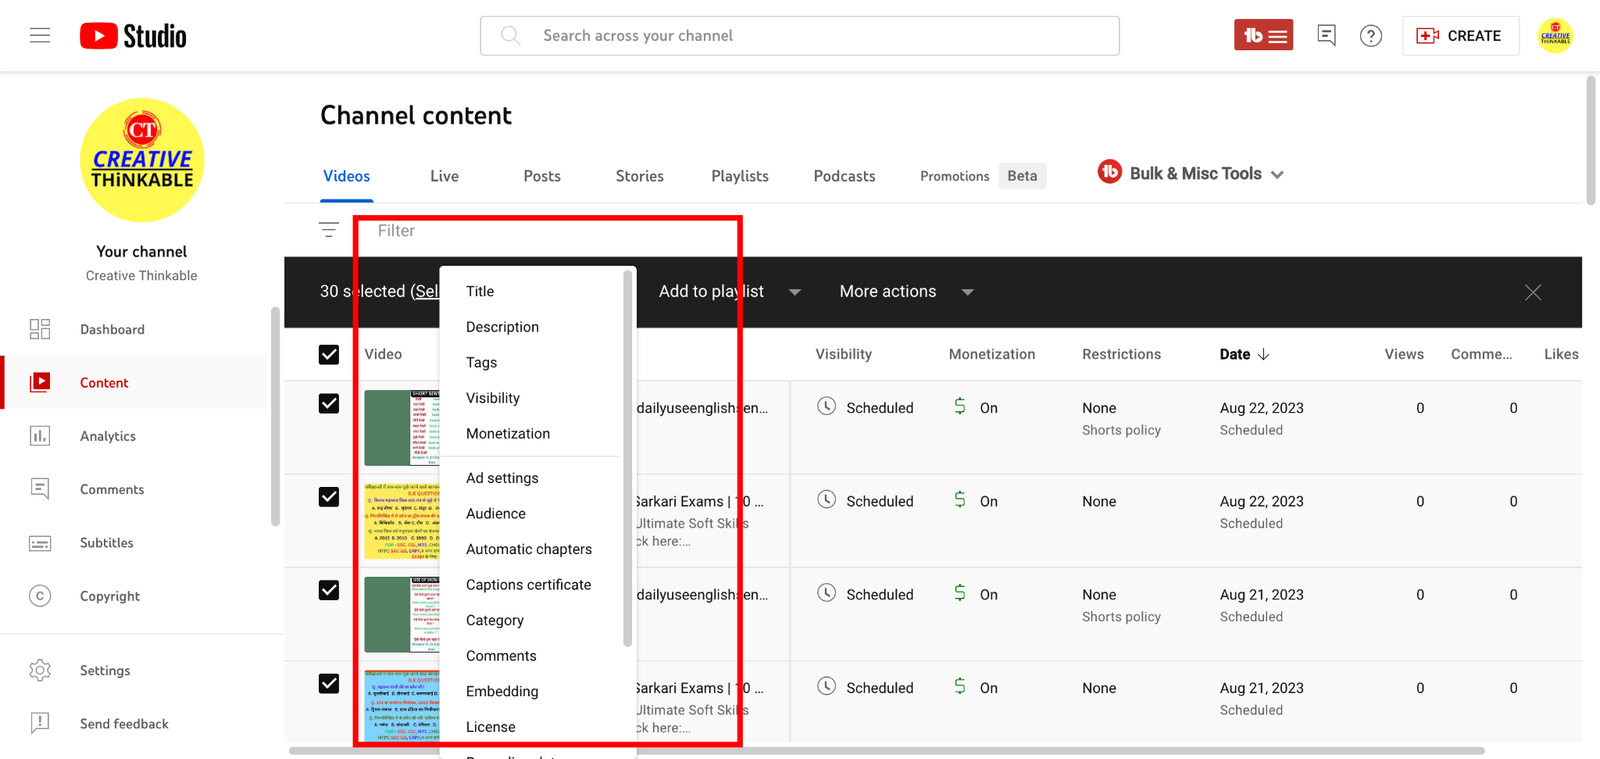1600x759 pixels.
Task: Click the account avatar in top right
Action: (1555, 36)
